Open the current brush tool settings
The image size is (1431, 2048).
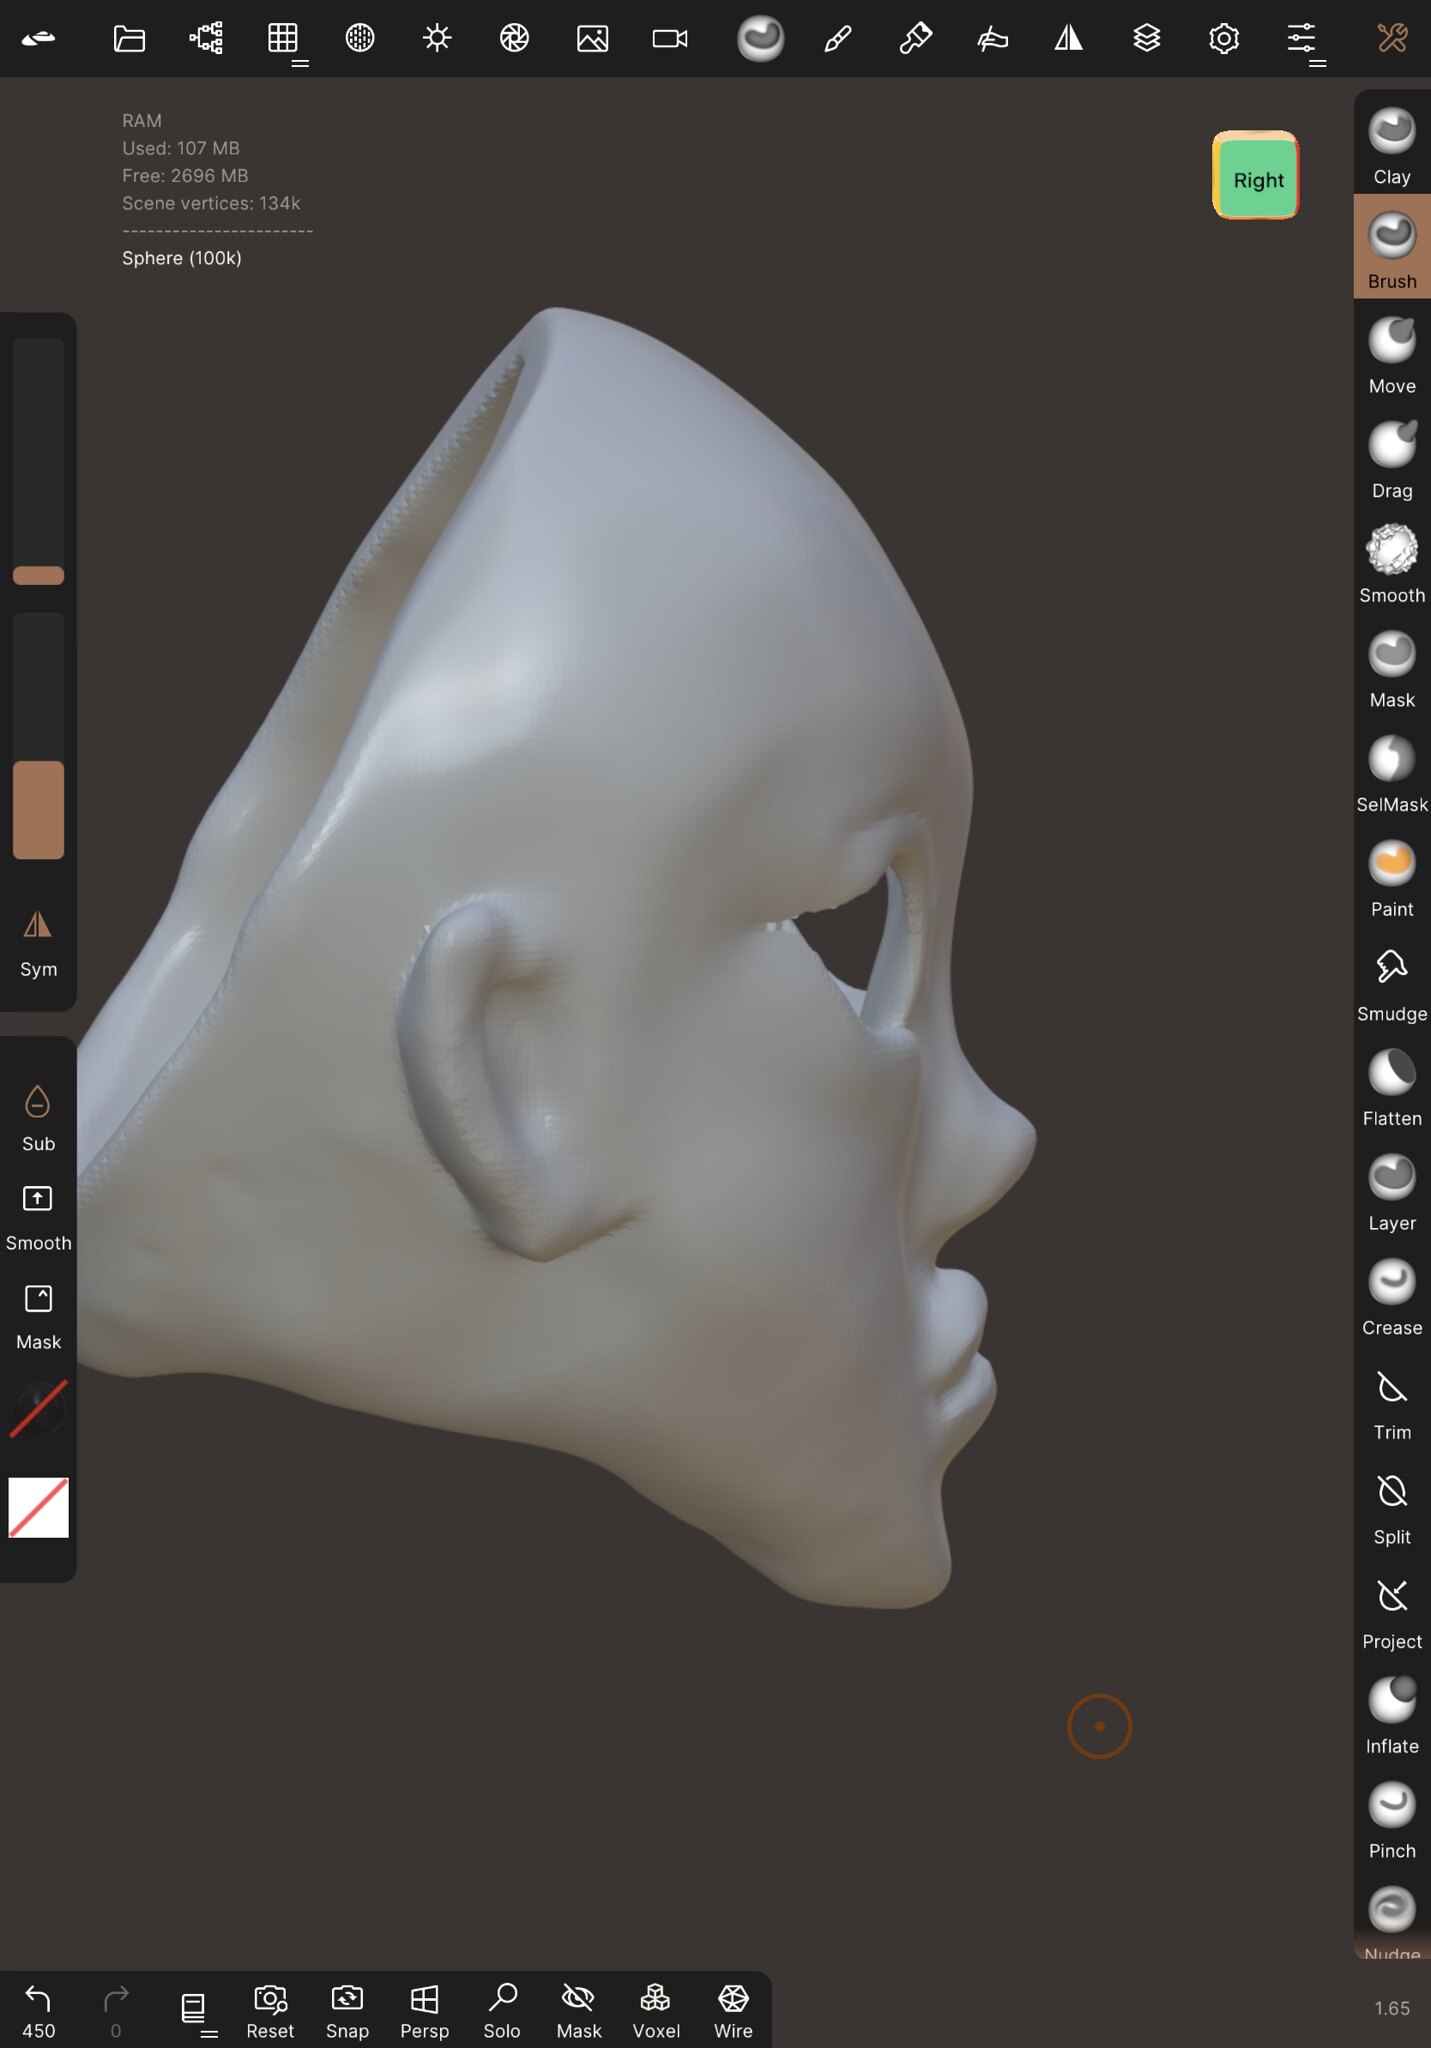(760, 38)
